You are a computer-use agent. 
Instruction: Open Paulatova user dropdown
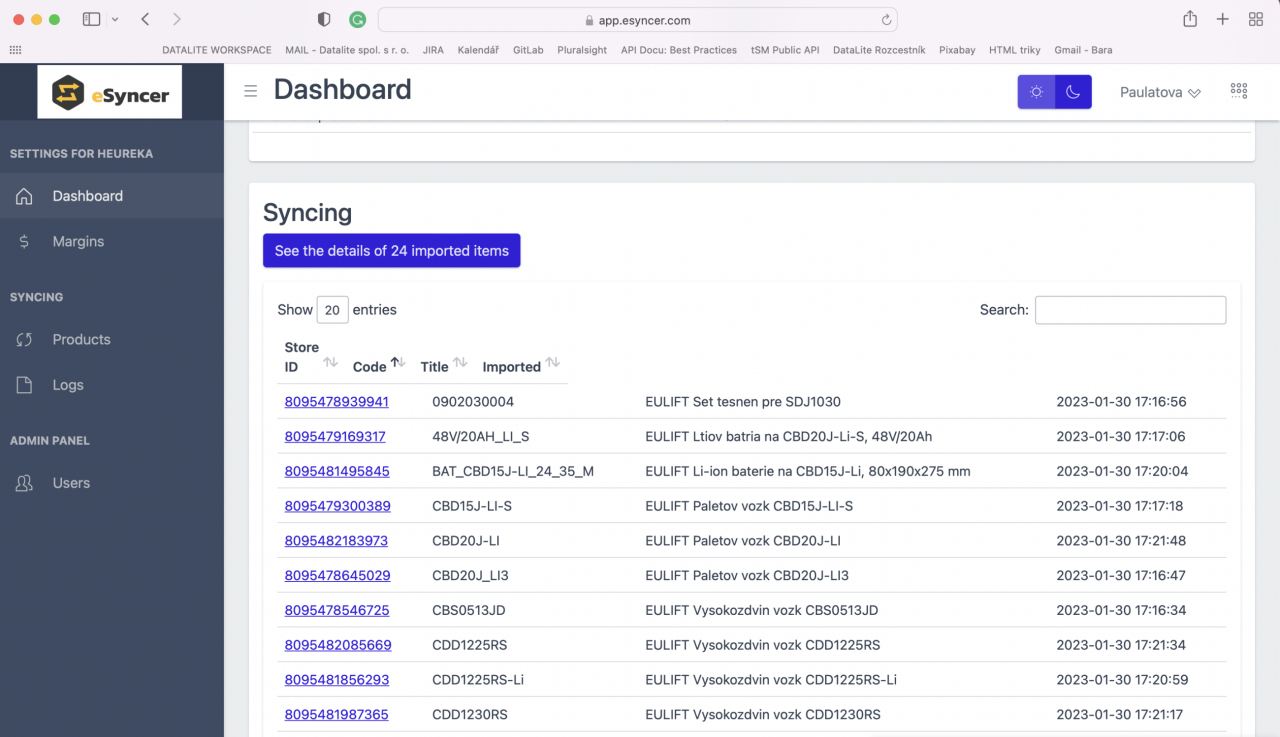[1160, 92]
